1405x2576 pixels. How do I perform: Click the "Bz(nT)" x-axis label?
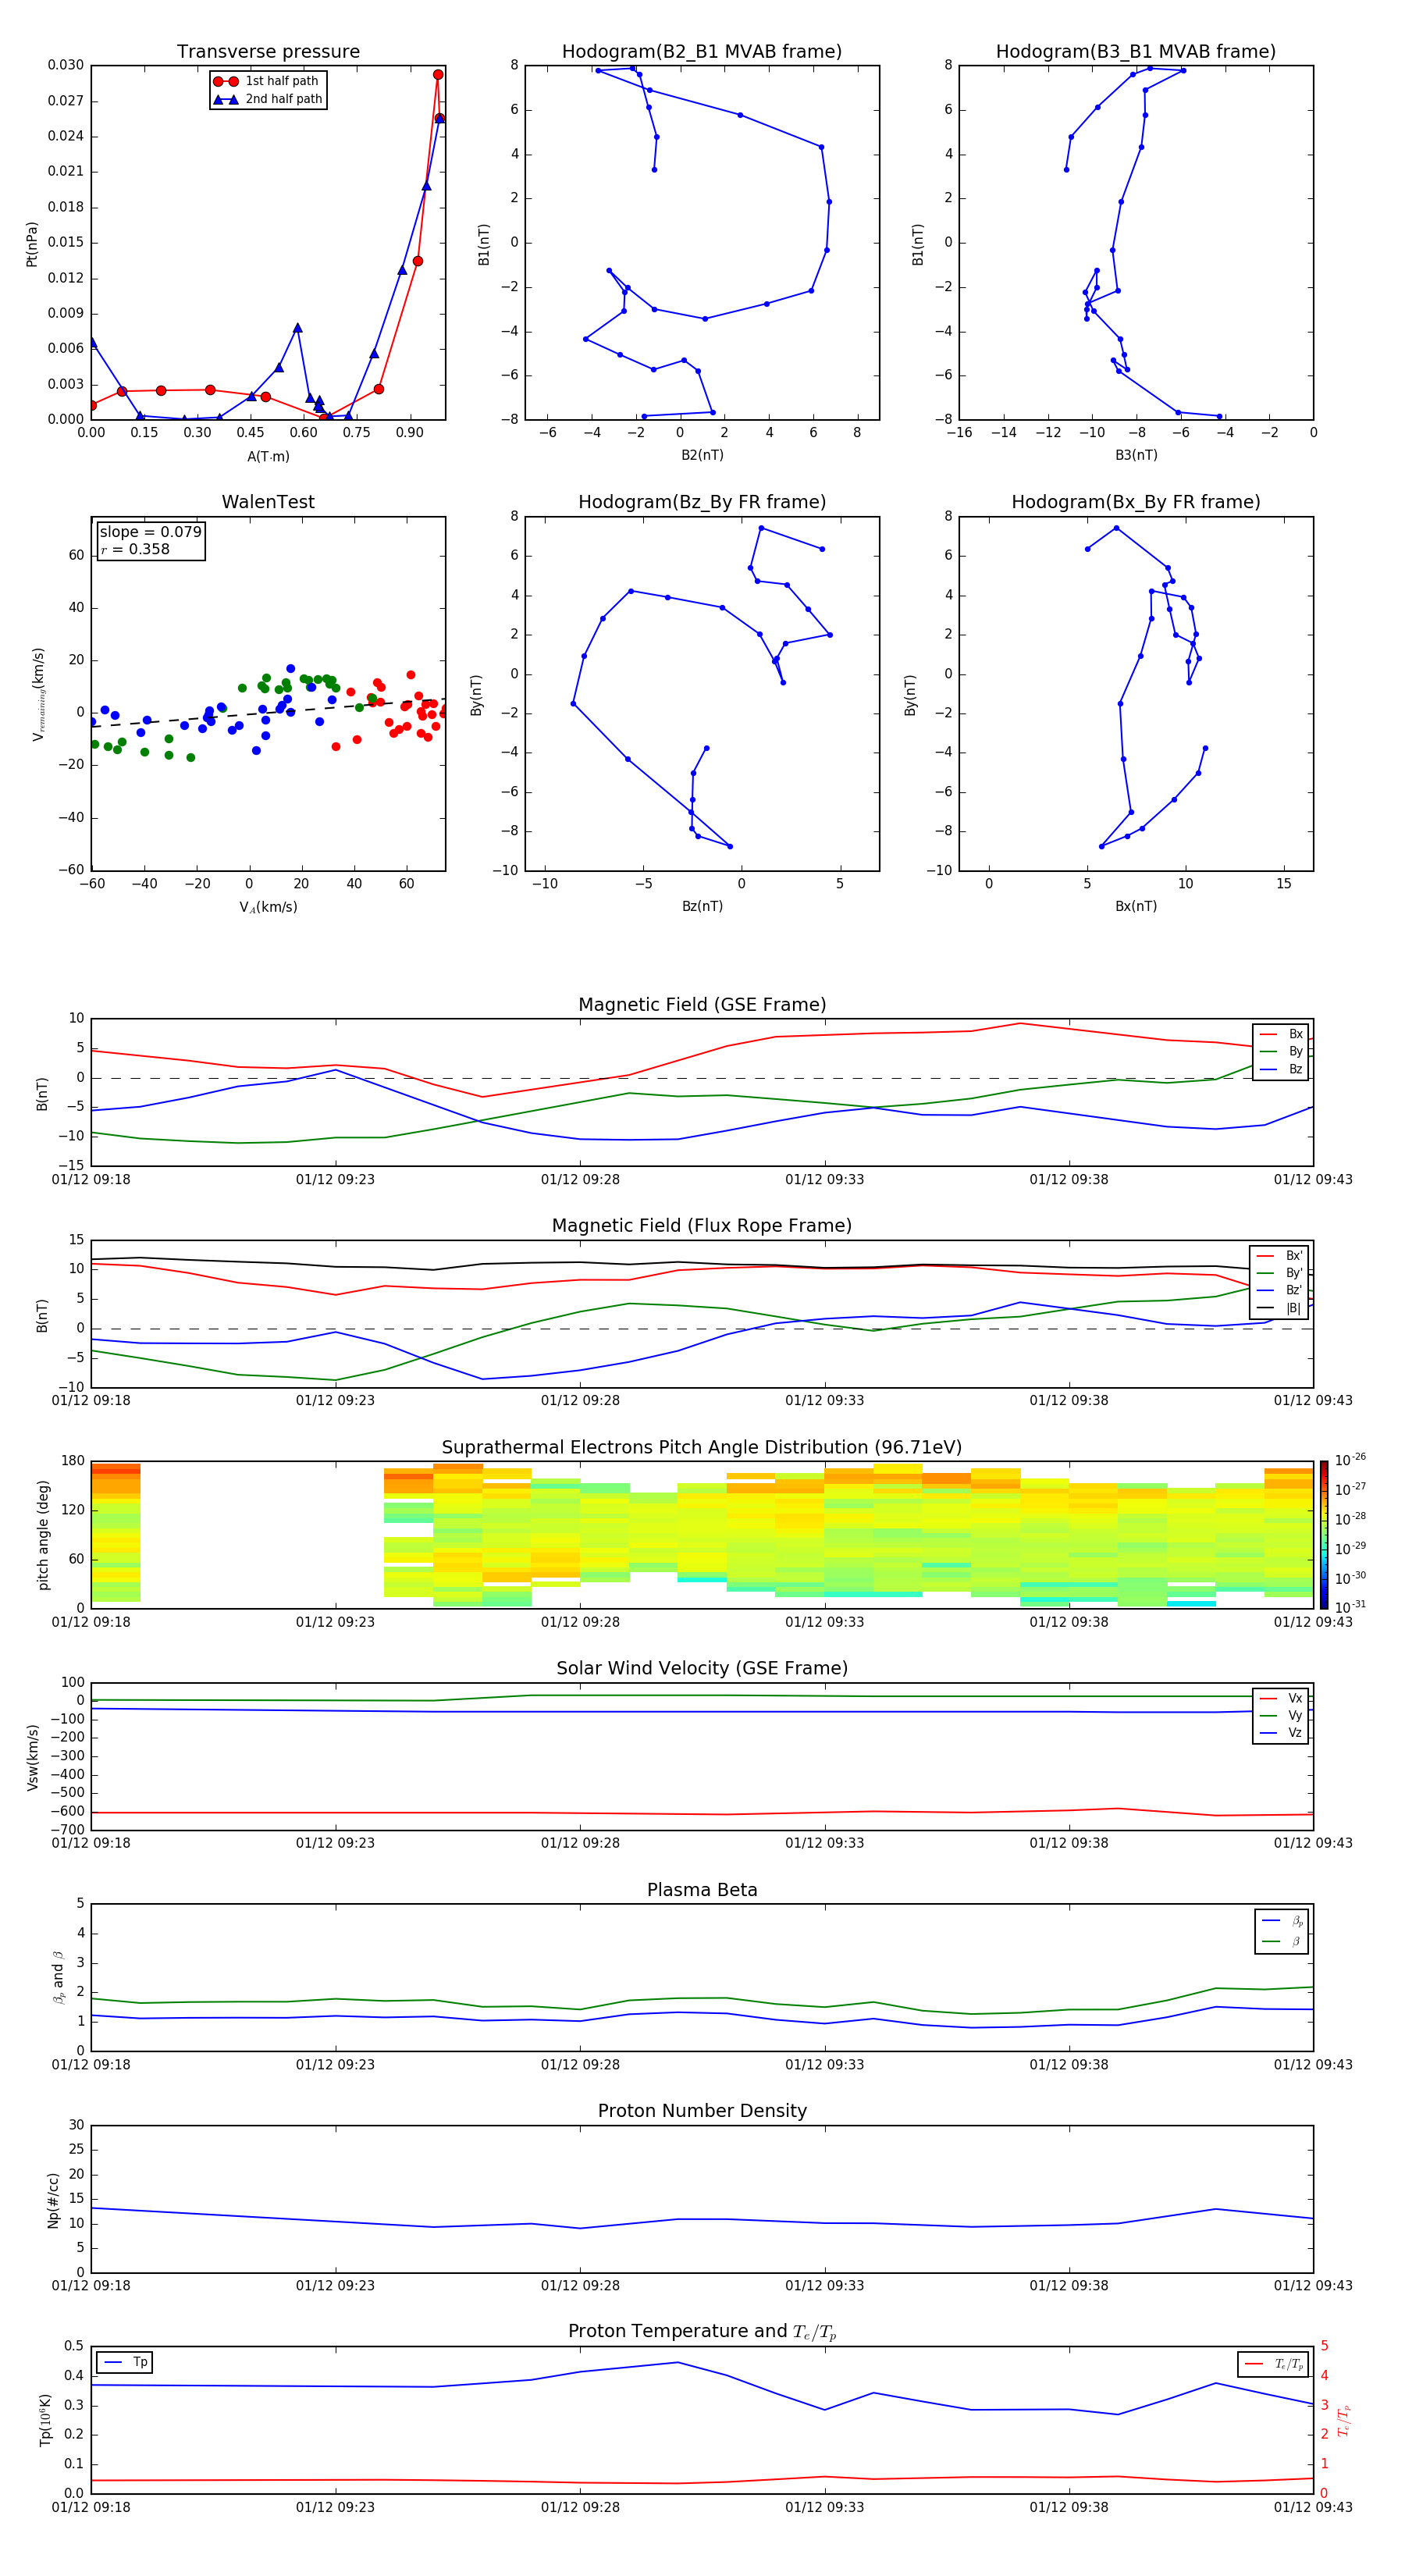click(702, 906)
